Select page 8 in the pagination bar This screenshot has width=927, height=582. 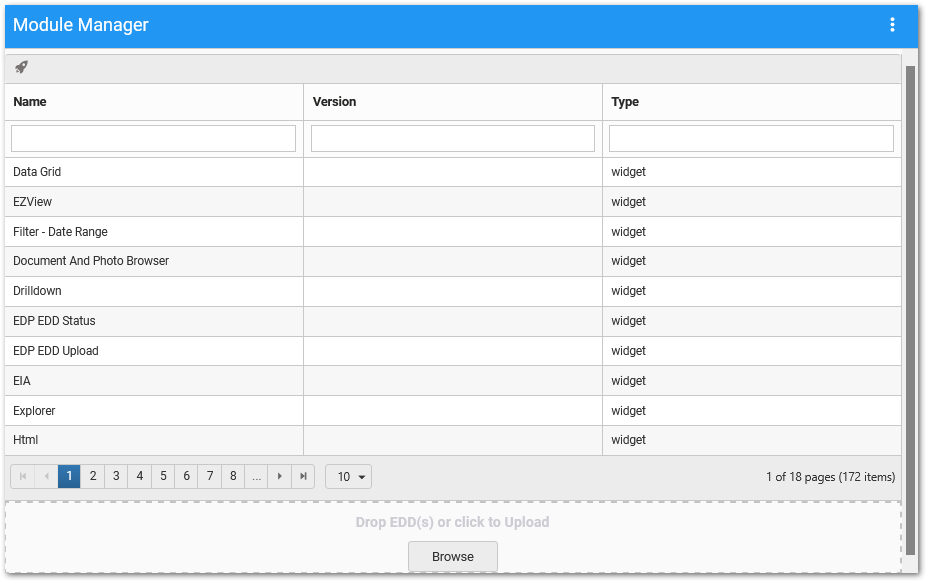click(233, 476)
